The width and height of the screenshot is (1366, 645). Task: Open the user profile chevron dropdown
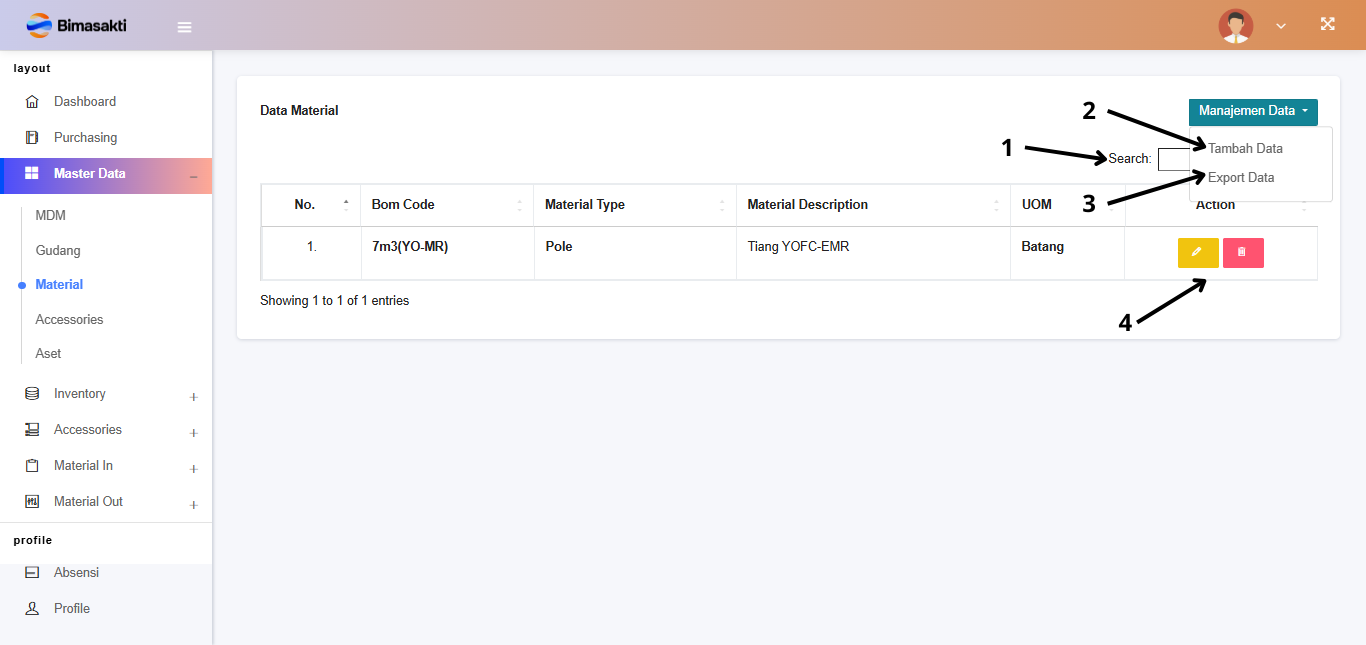pos(1280,26)
